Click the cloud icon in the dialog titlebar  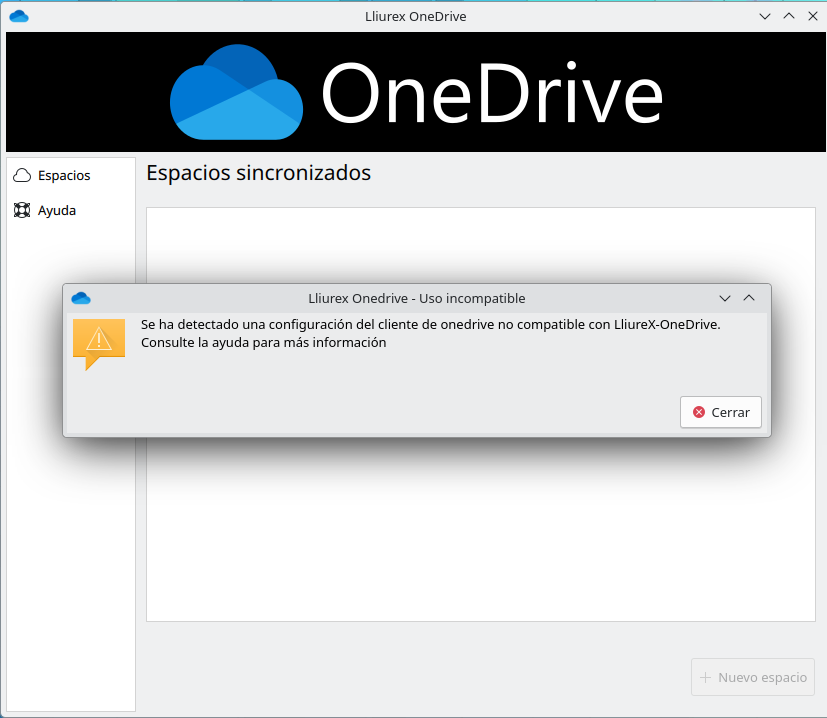(80, 297)
